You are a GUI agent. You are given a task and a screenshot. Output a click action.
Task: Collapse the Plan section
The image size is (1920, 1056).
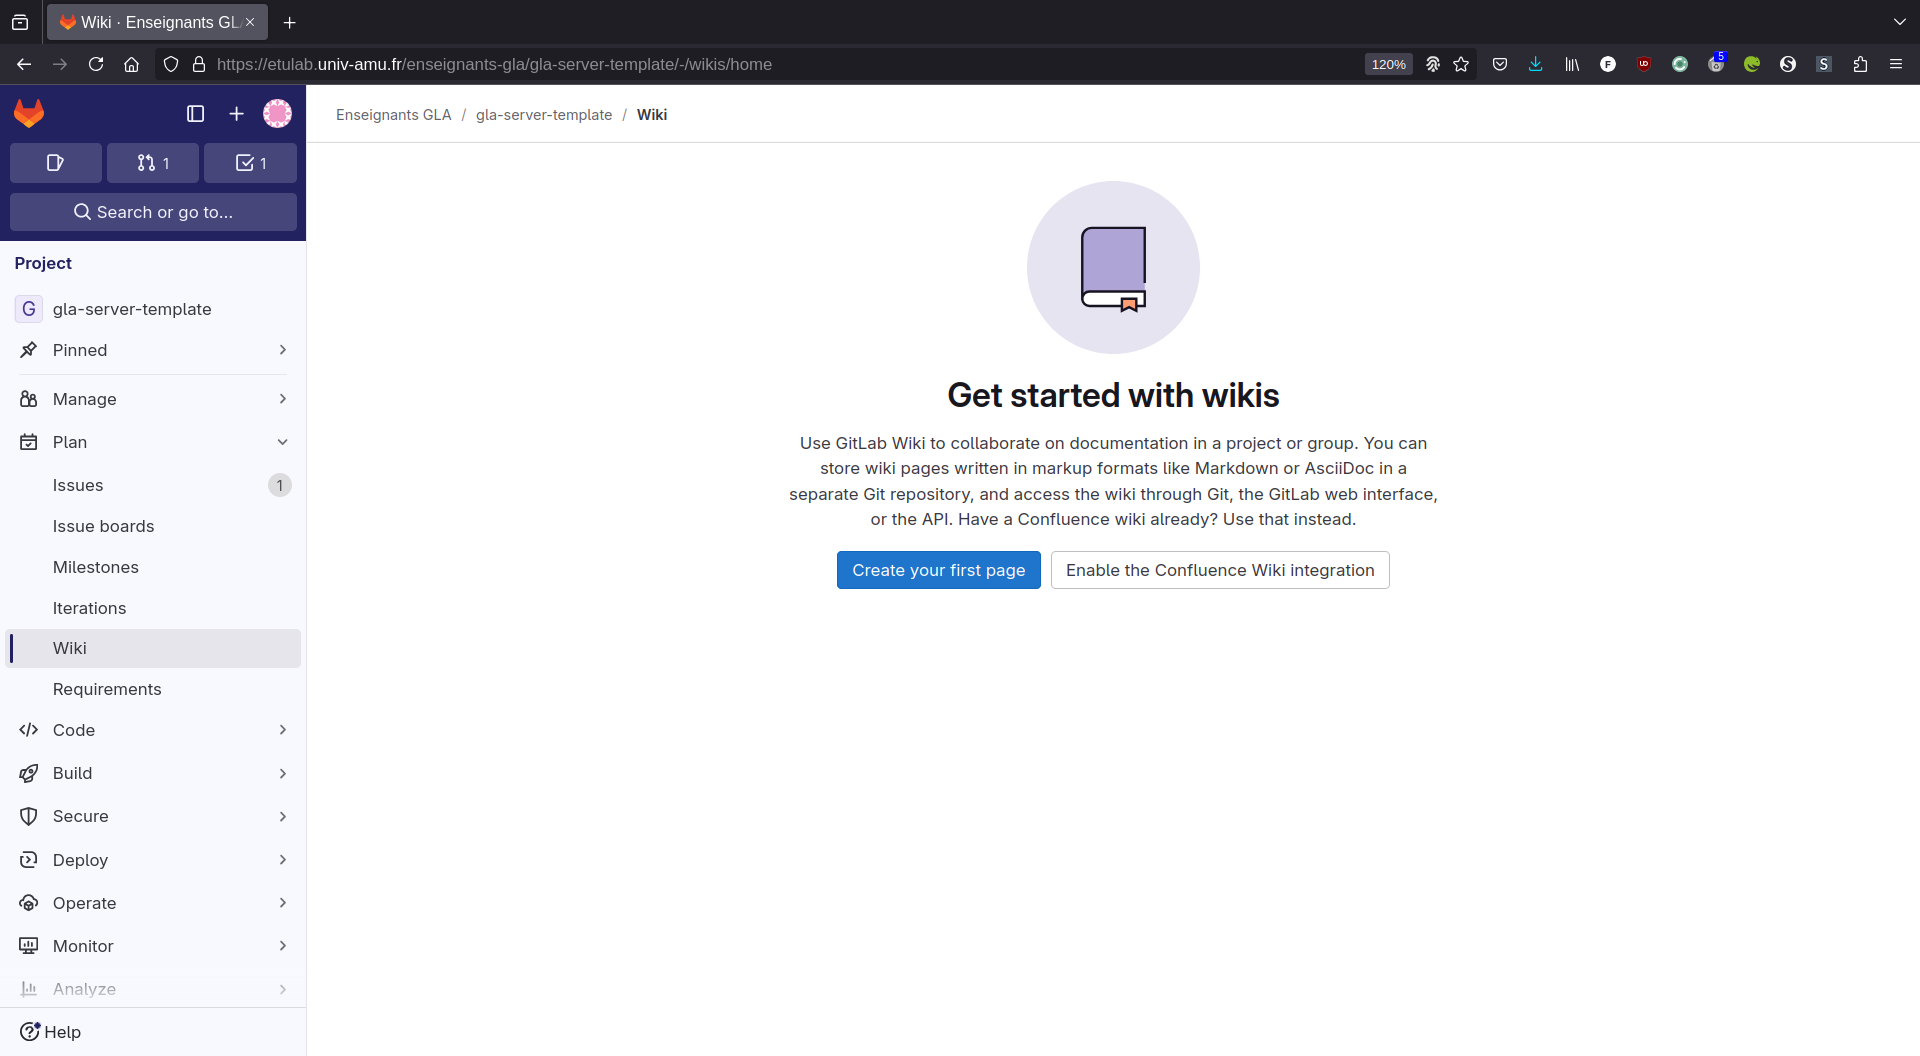(153, 442)
